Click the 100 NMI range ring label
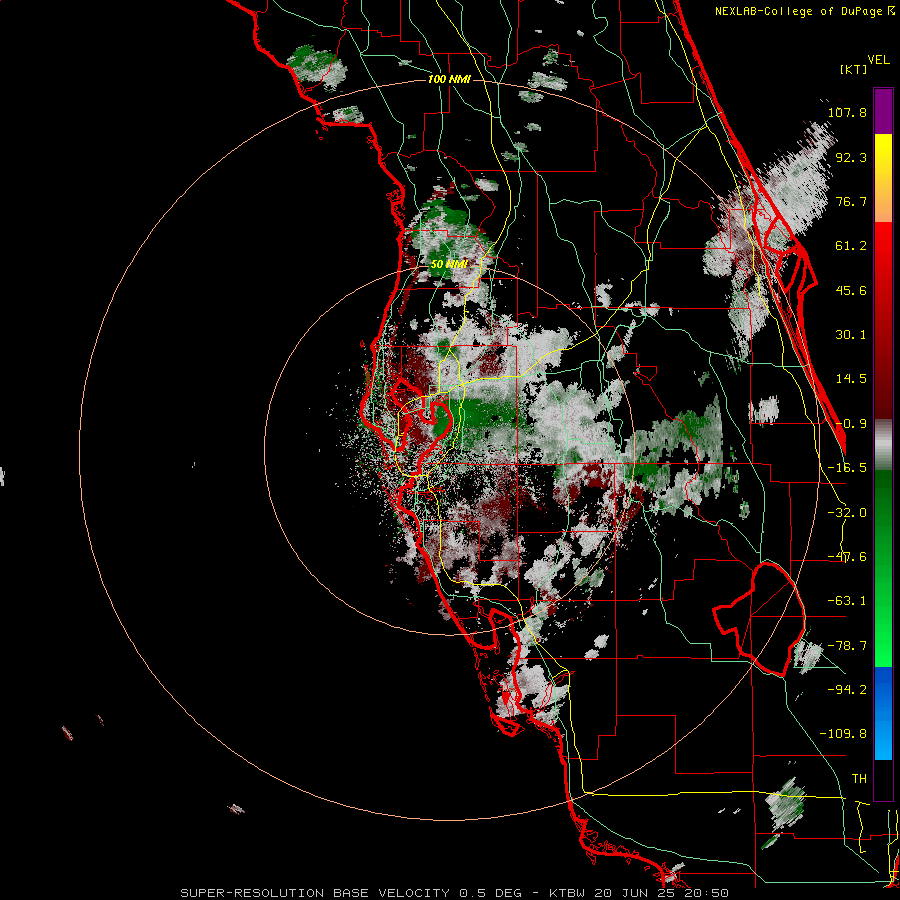Screen dimensions: 900x900 [449, 79]
